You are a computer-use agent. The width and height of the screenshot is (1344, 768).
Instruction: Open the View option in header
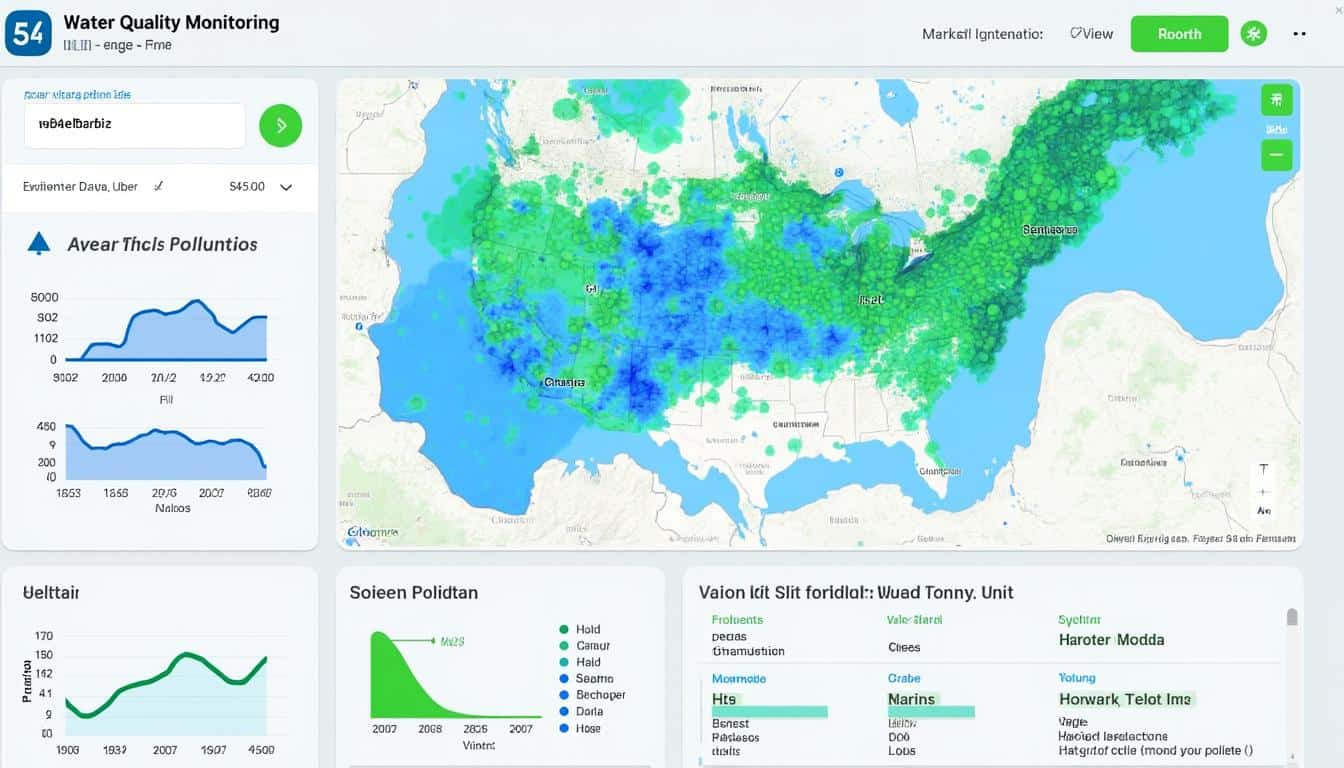tap(1091, 34)
